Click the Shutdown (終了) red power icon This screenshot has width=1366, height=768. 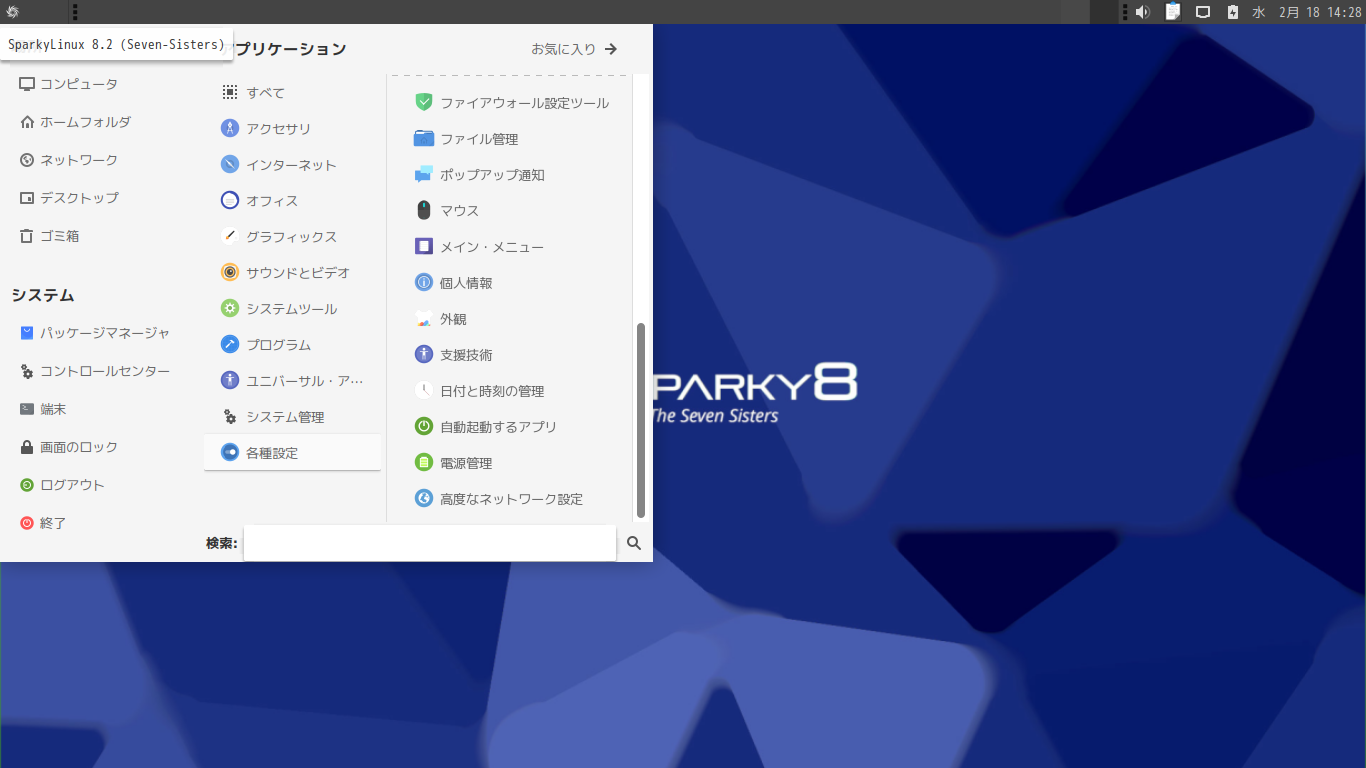pyautogui.click(x=27, y=523)
